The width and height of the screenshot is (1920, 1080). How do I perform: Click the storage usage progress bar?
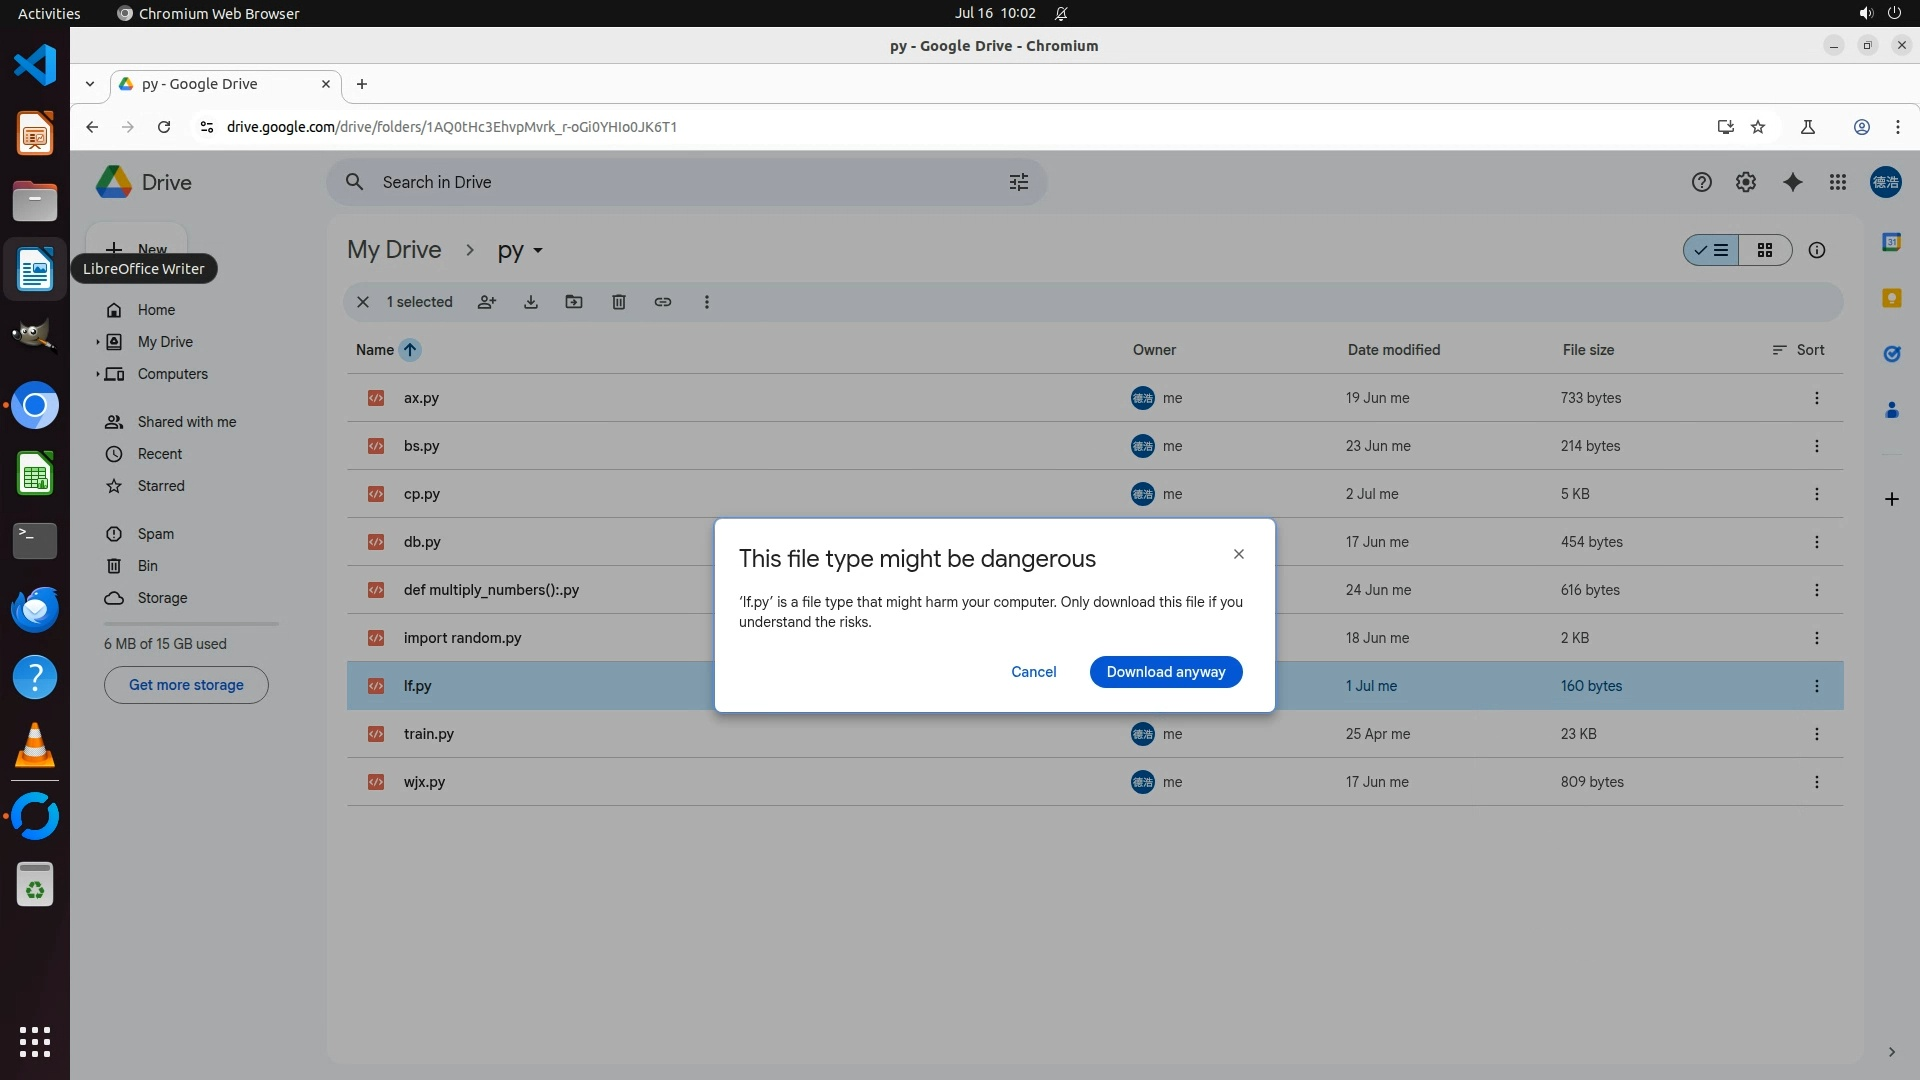pyautogui.click(x=191, y=624)
